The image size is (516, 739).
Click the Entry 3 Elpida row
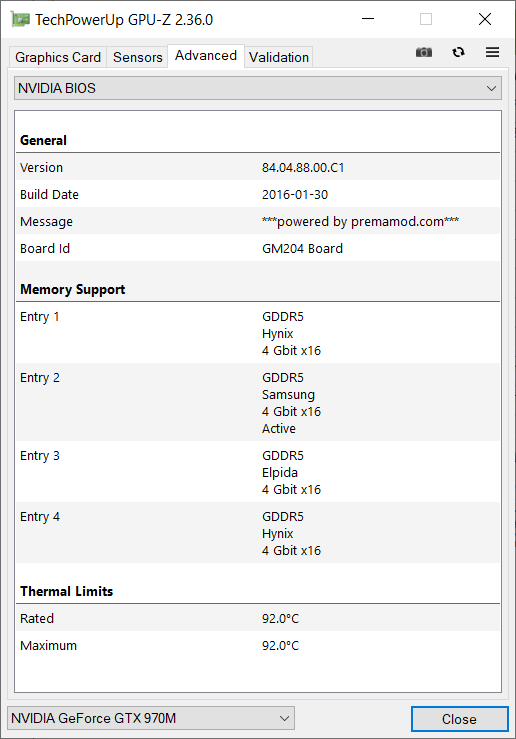pos(258,472)
